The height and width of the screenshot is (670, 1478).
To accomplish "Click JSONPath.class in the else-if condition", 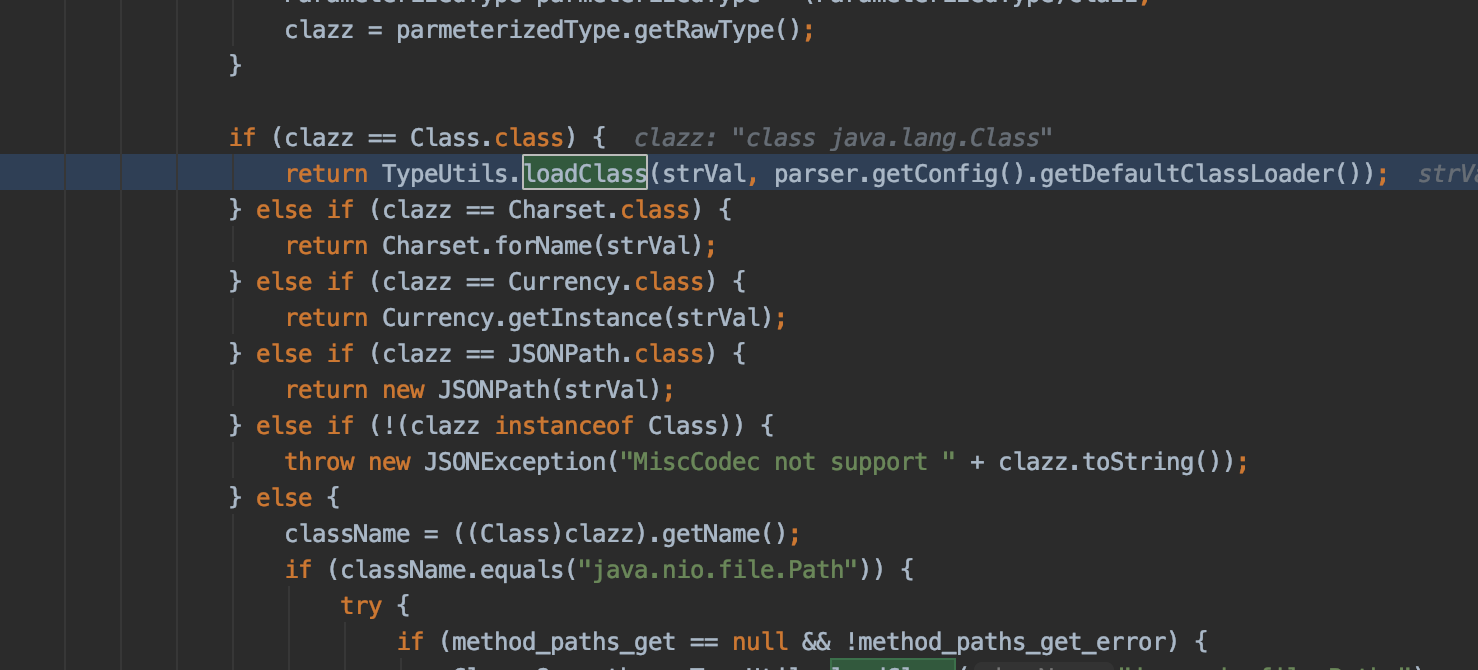I will click(x=606, y=354).
